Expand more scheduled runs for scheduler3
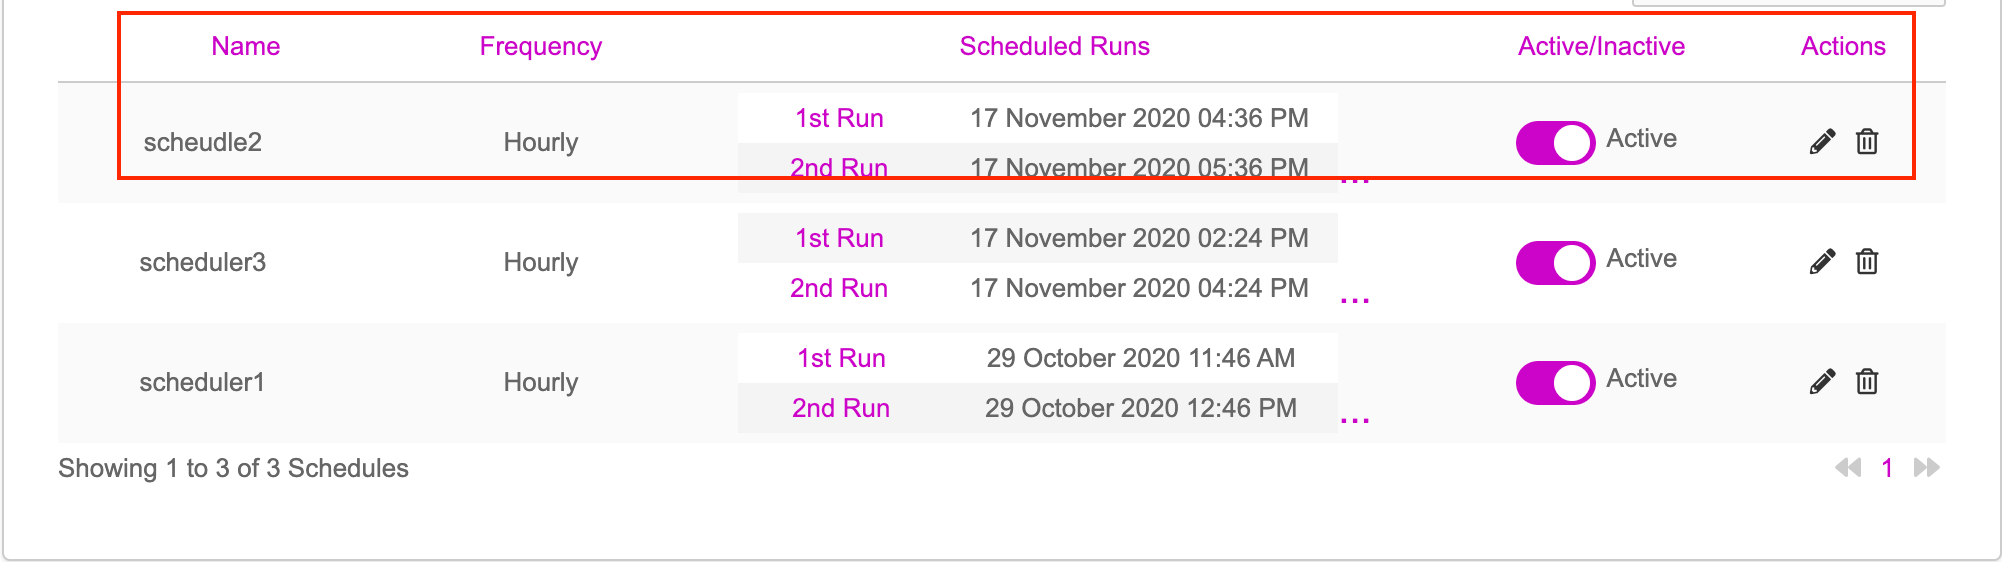Image resolution: width=2002 pixels, height=562 pixels. (1355, 301)
